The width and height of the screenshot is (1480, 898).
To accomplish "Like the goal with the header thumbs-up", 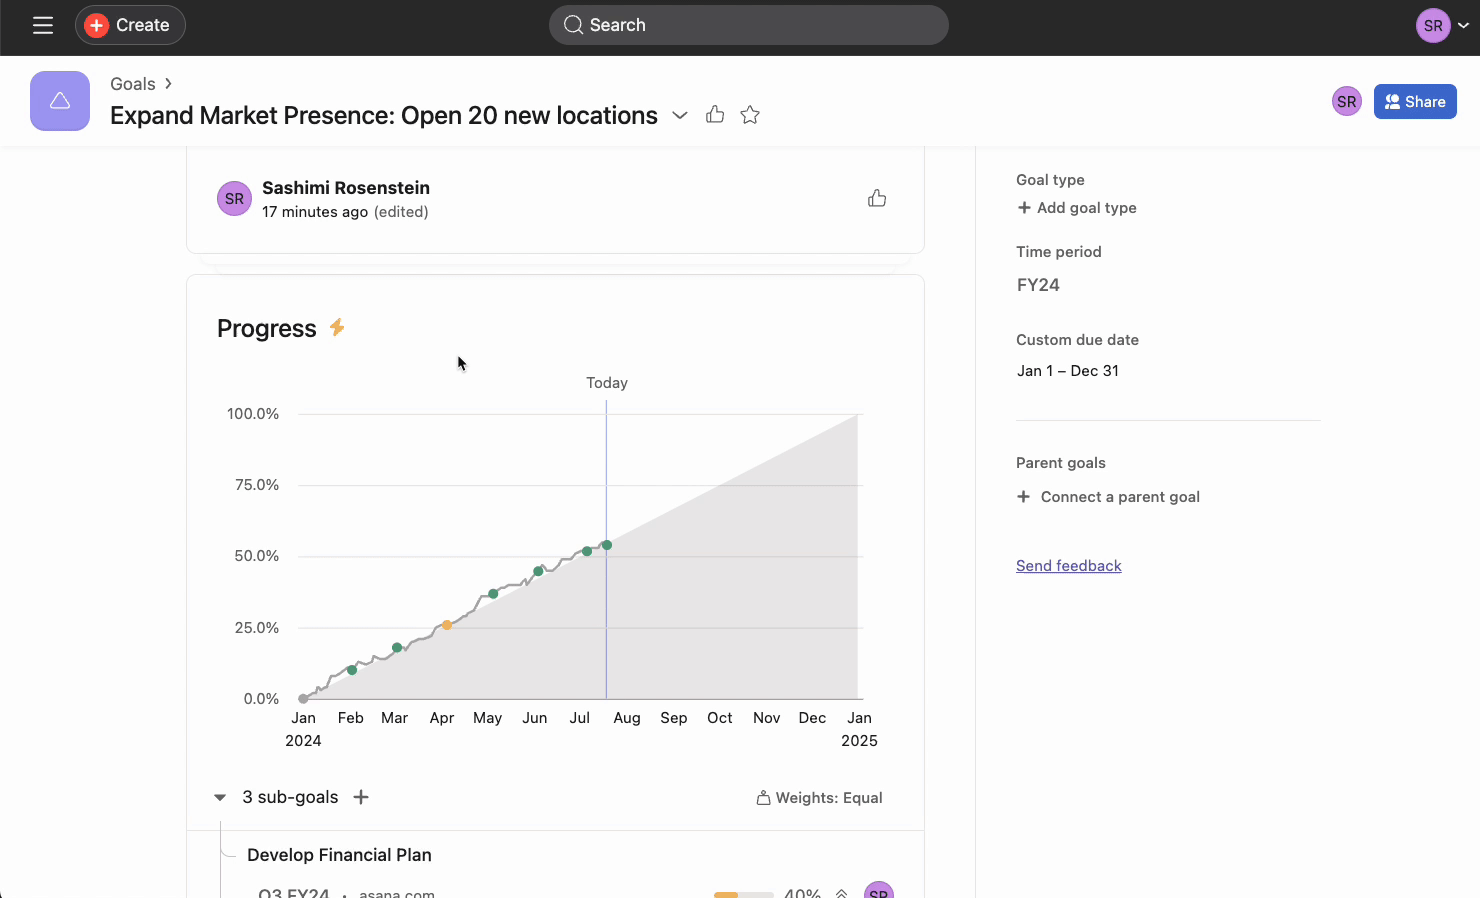I will [715, 115].
